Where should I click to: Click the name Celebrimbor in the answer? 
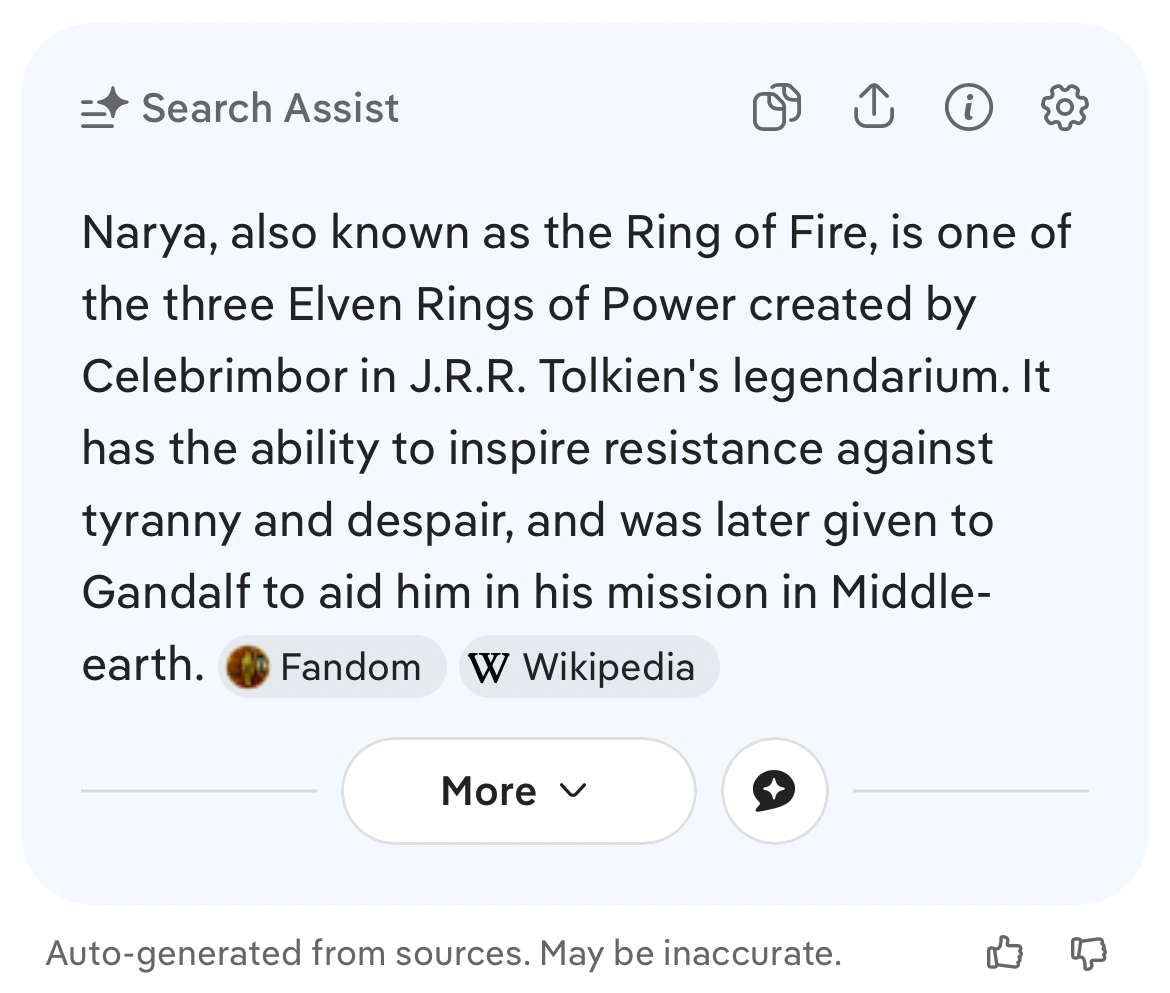206,378
